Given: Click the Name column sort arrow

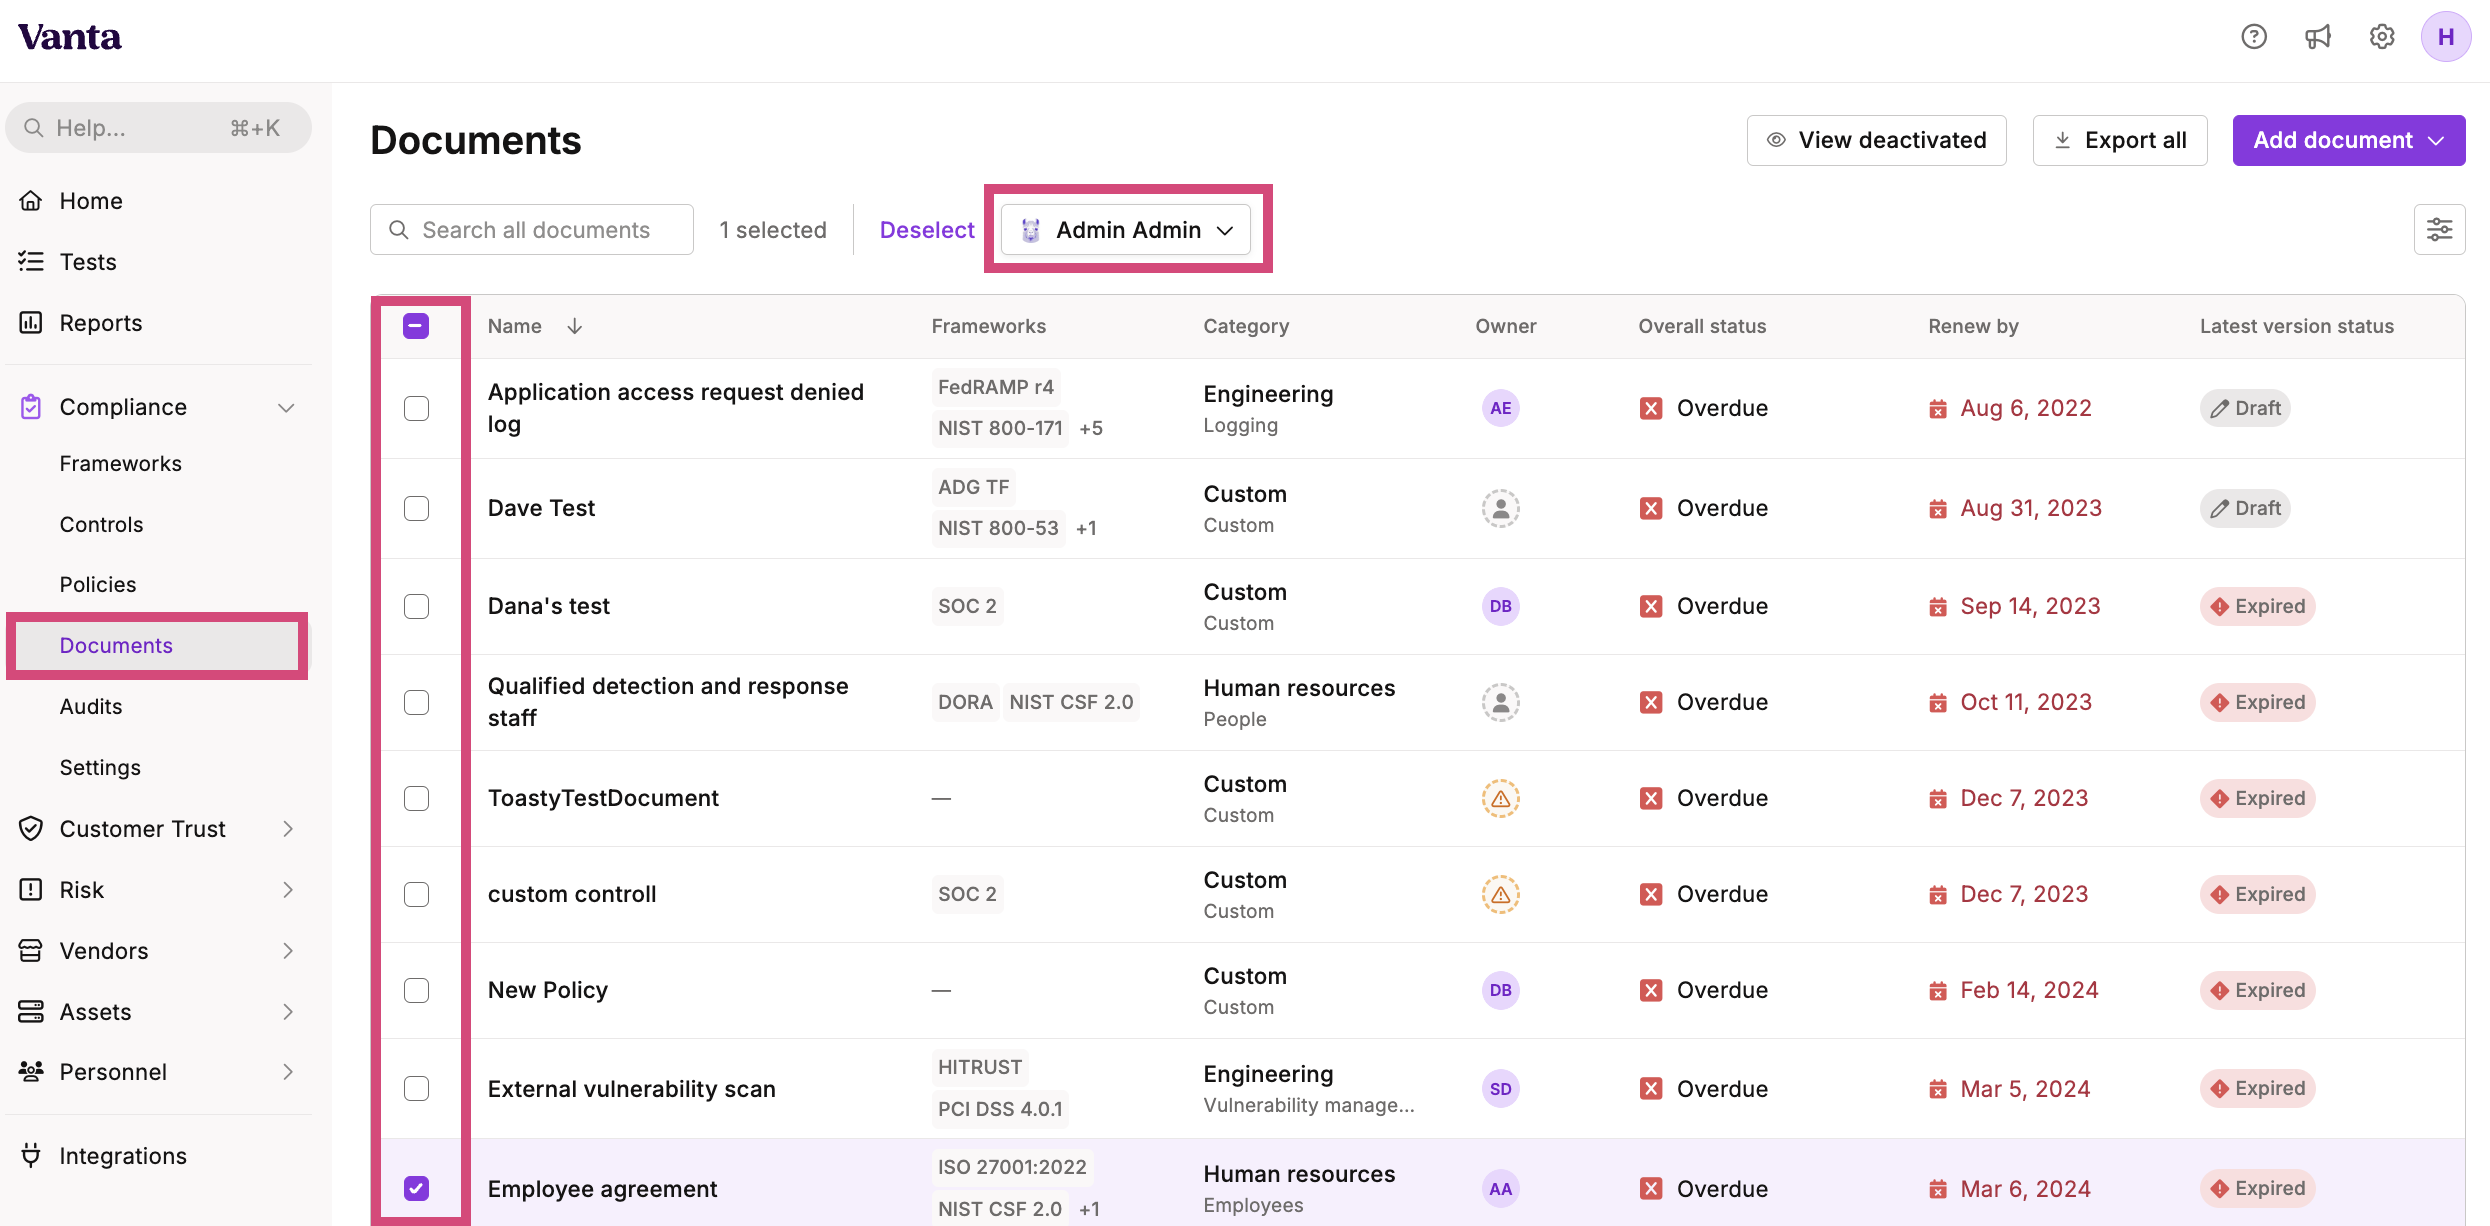Looking at the screenshot, I should [x=574, y=326].
